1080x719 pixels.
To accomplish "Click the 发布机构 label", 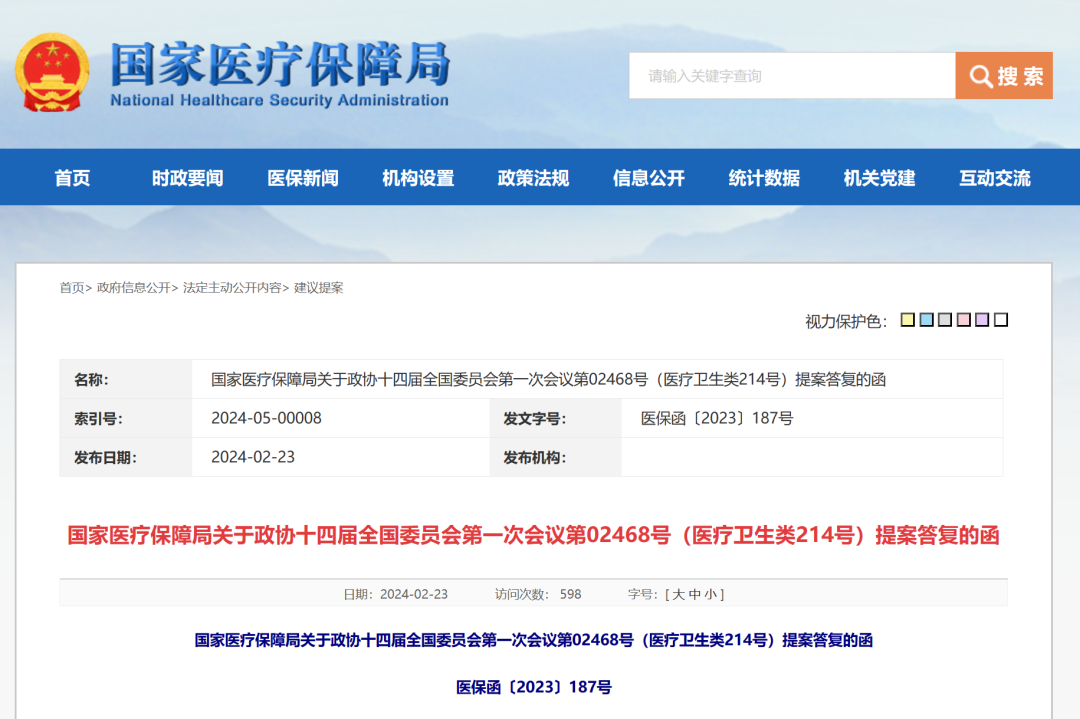I will coord(534,458).
